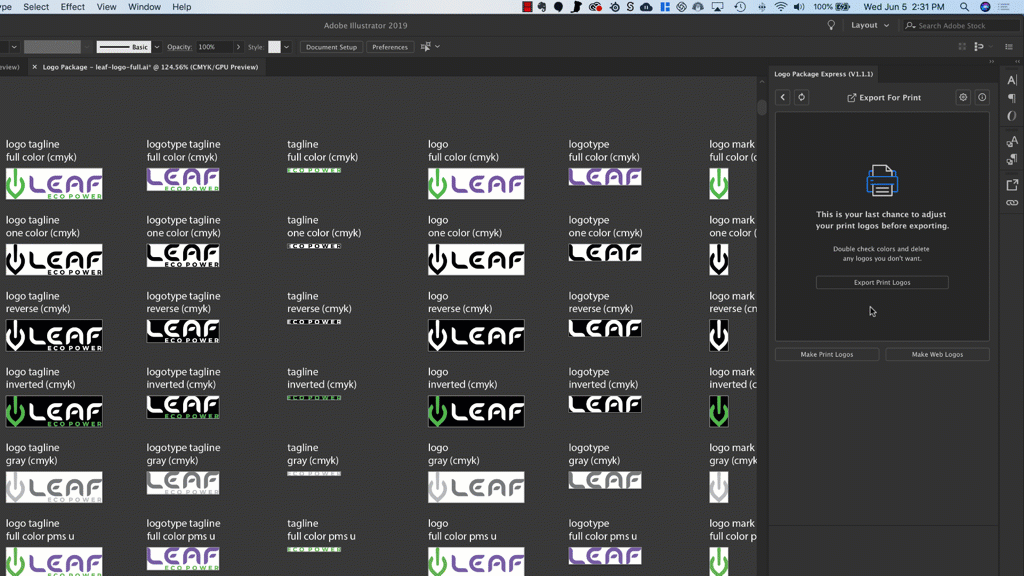Click the Style swatch box

274,47
